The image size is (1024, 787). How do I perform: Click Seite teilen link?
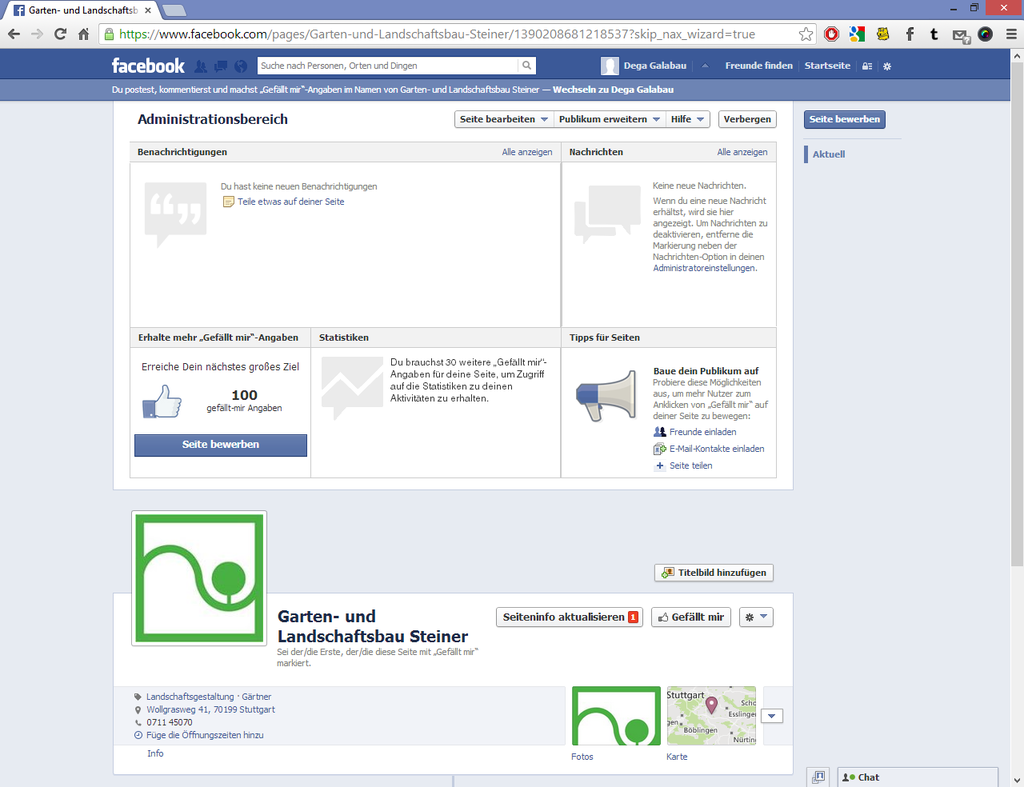(x=691, y=466)
